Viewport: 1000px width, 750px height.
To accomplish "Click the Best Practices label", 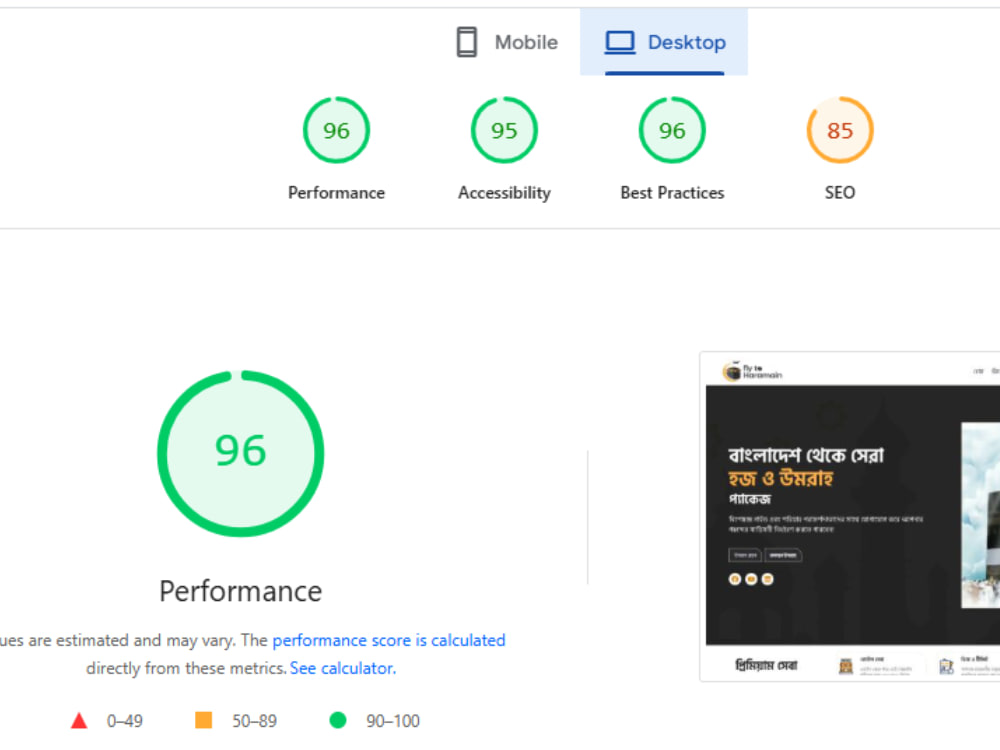I will click(672, 193).
